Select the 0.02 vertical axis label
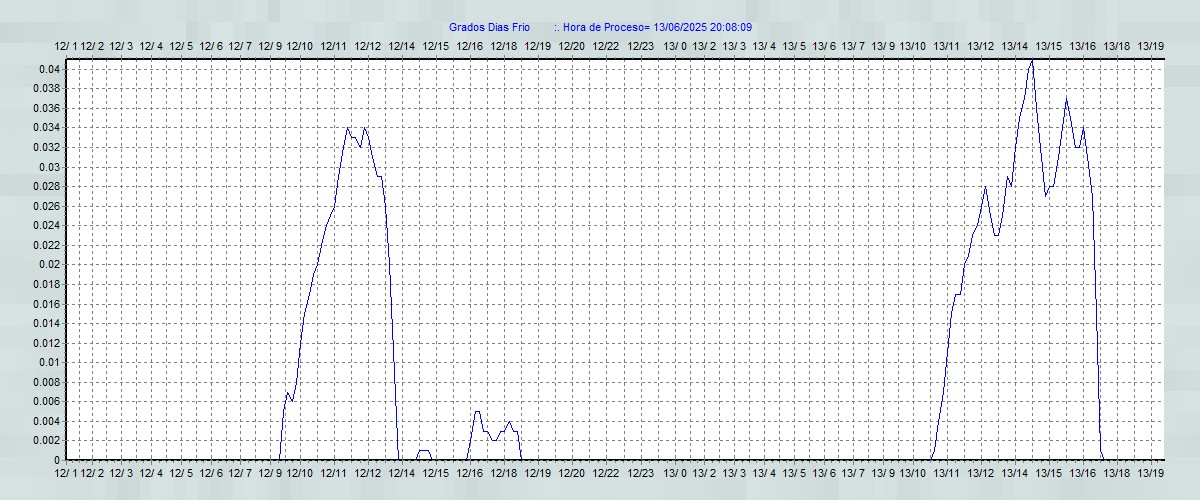This screenshot has height=500, width=1200. coord(48,264)
